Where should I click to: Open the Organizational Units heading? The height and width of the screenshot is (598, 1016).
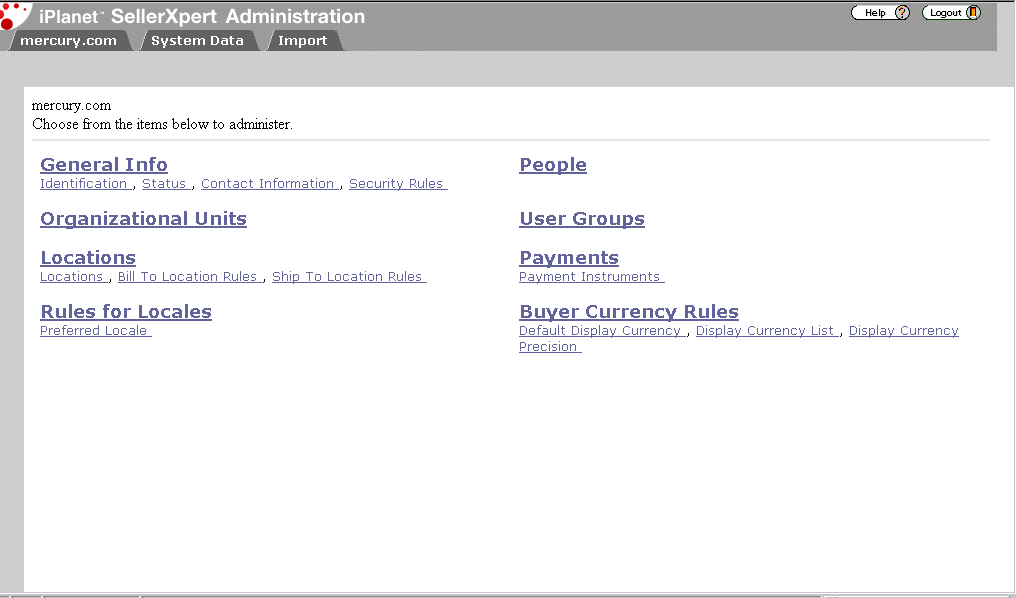(x=143, y=219)
